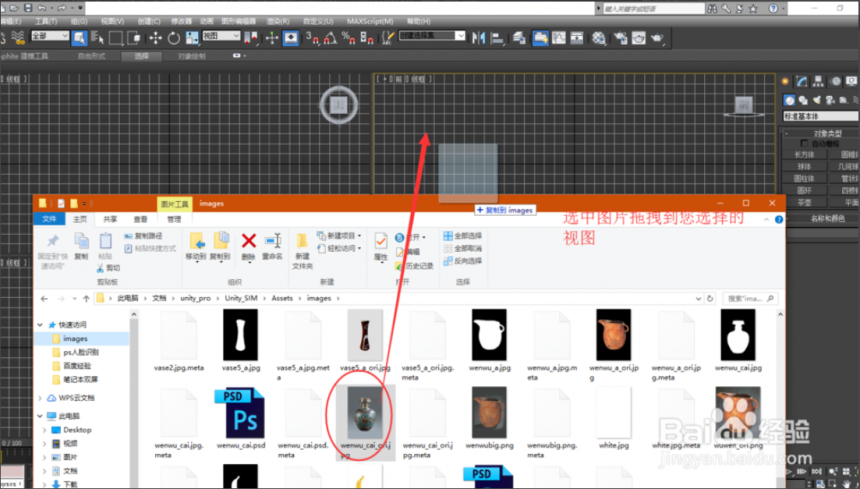The height and width of the screenshot is (489, 860).
Task: Open the 视图 reference coordinate dropdown
Action: (222, 36)
